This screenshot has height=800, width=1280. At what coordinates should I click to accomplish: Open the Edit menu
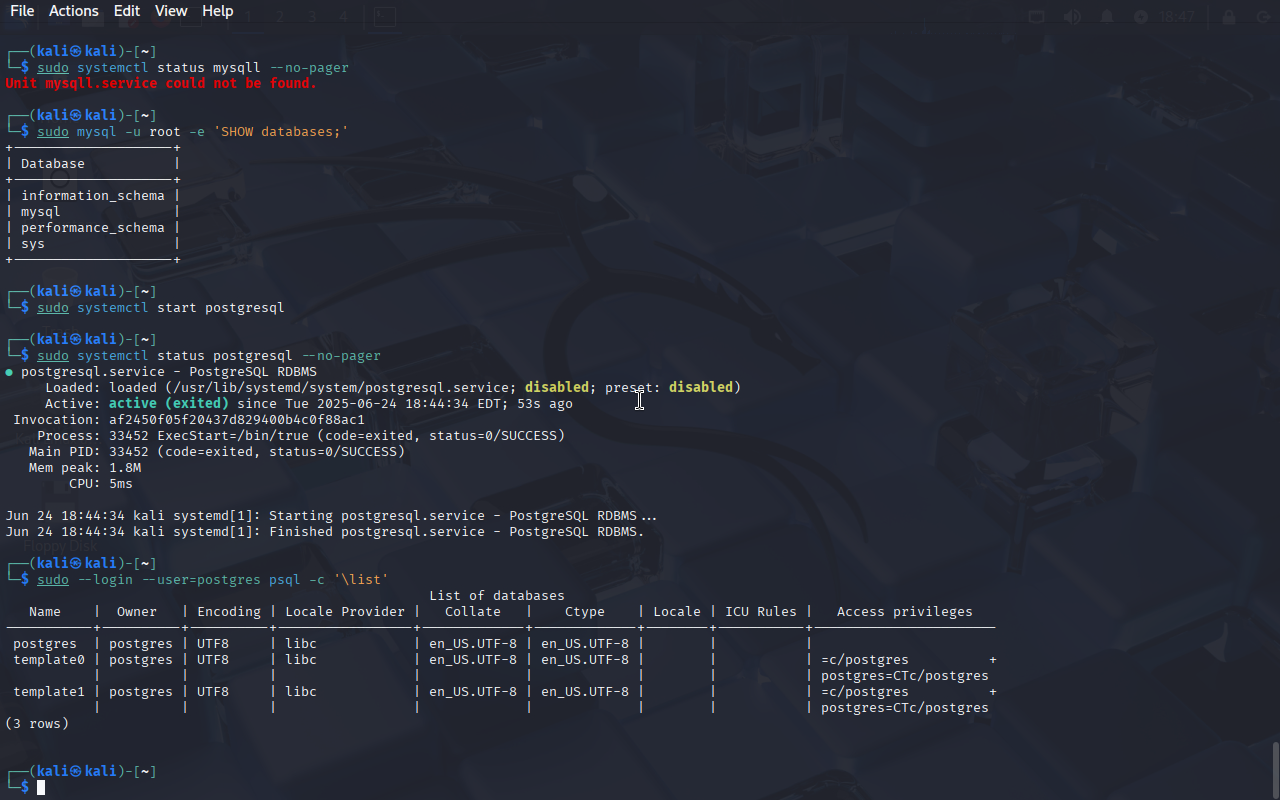click(x=127, y=11)
